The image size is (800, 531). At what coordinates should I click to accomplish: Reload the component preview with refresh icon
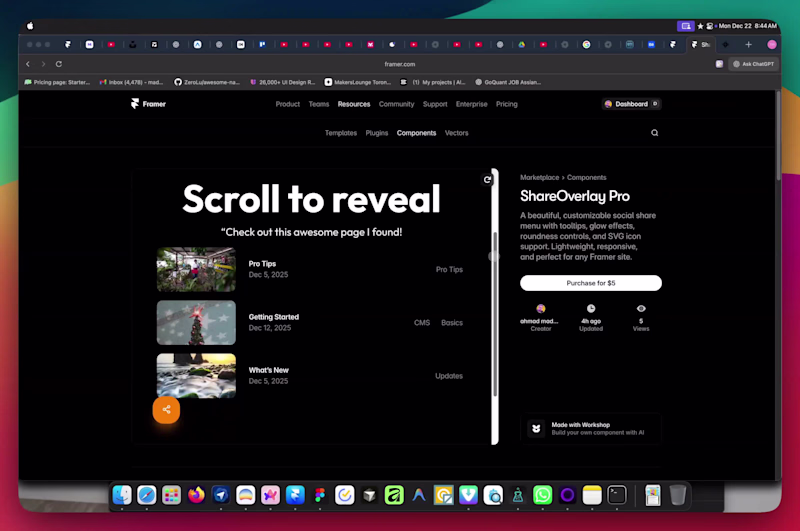487,180
